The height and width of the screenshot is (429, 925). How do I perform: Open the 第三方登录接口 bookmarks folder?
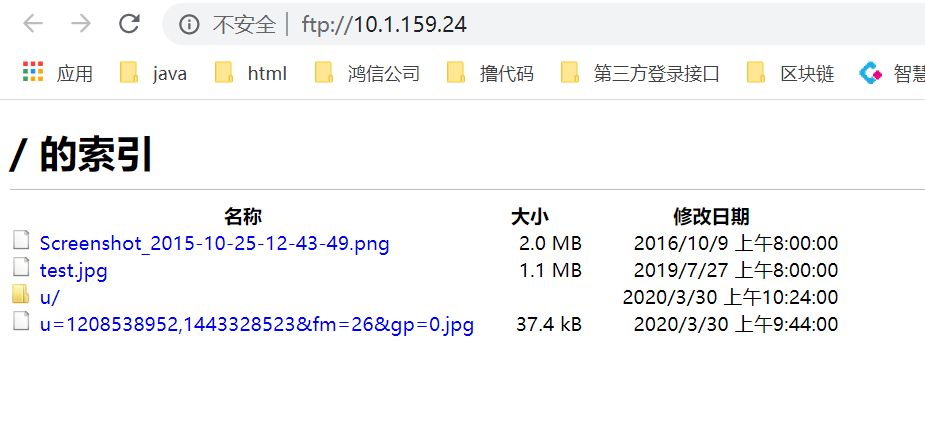[640, 73]
